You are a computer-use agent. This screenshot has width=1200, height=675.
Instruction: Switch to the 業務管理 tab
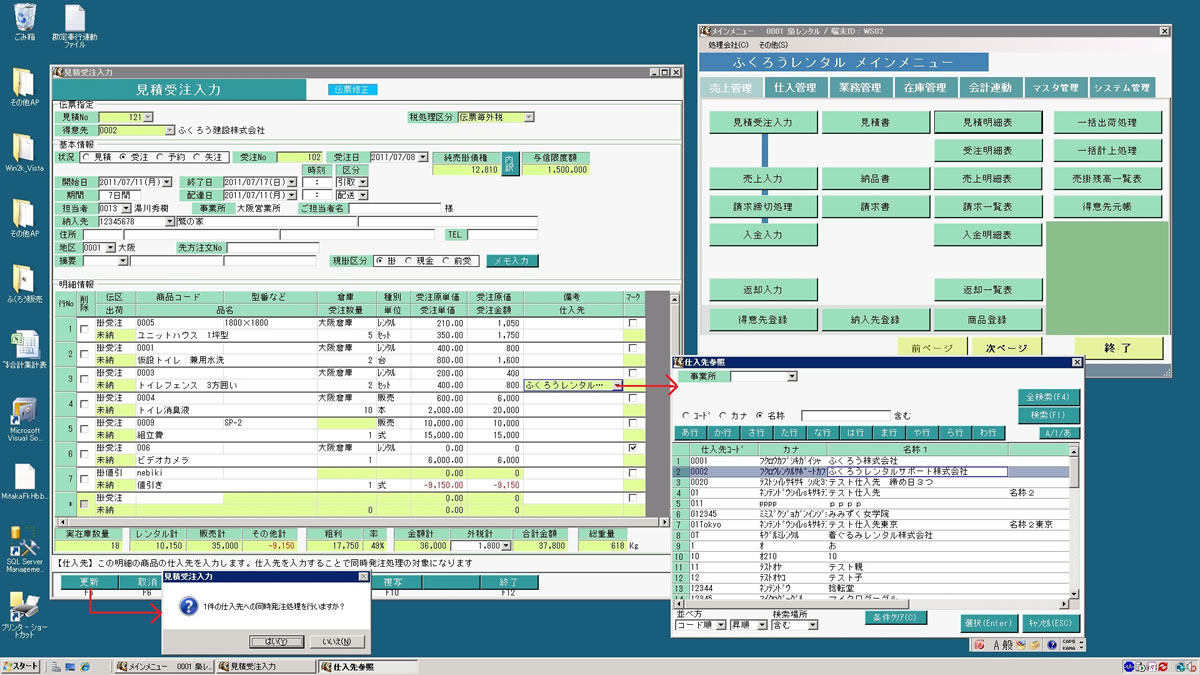click(x=860, y=88)
